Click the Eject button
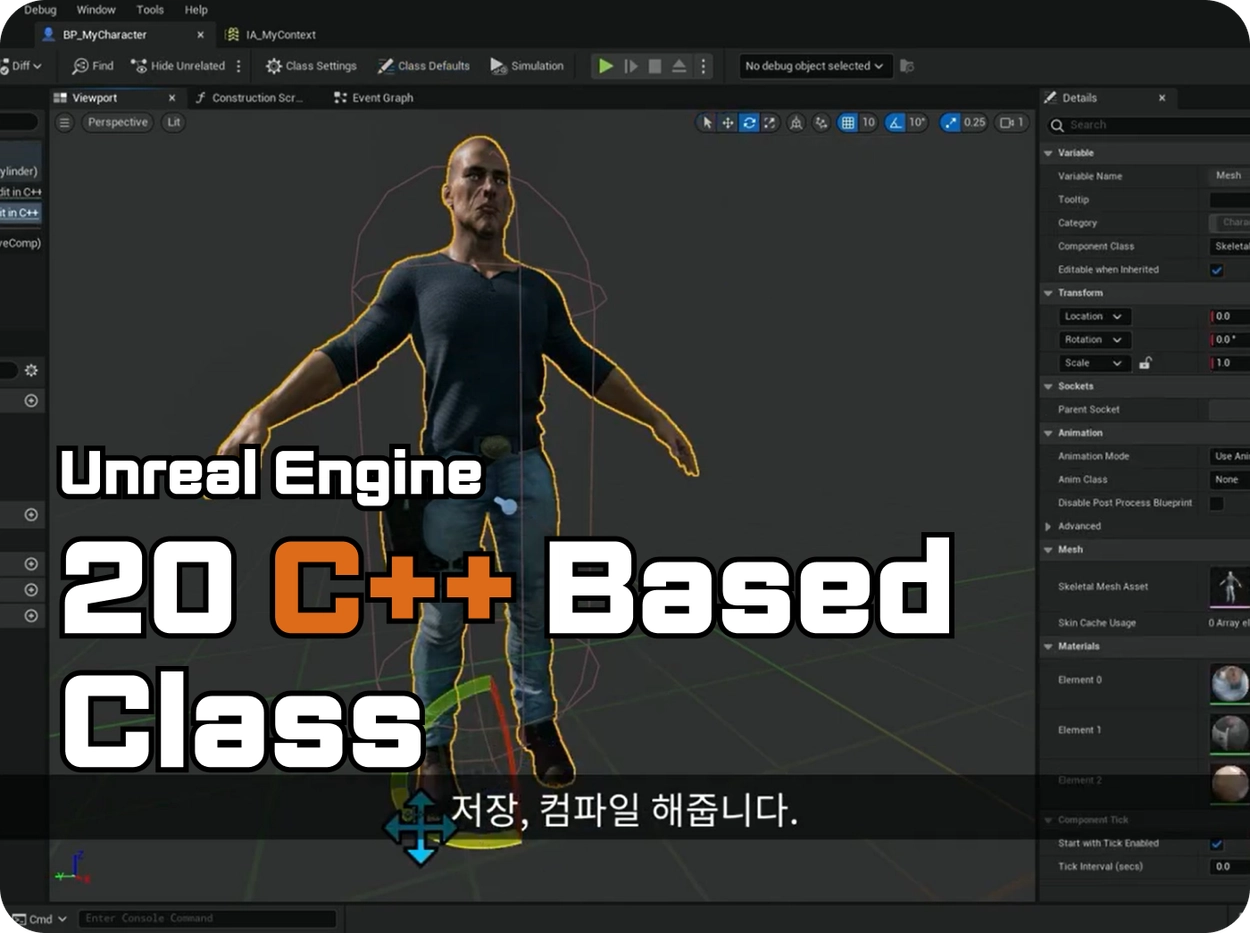 [679, 66]
